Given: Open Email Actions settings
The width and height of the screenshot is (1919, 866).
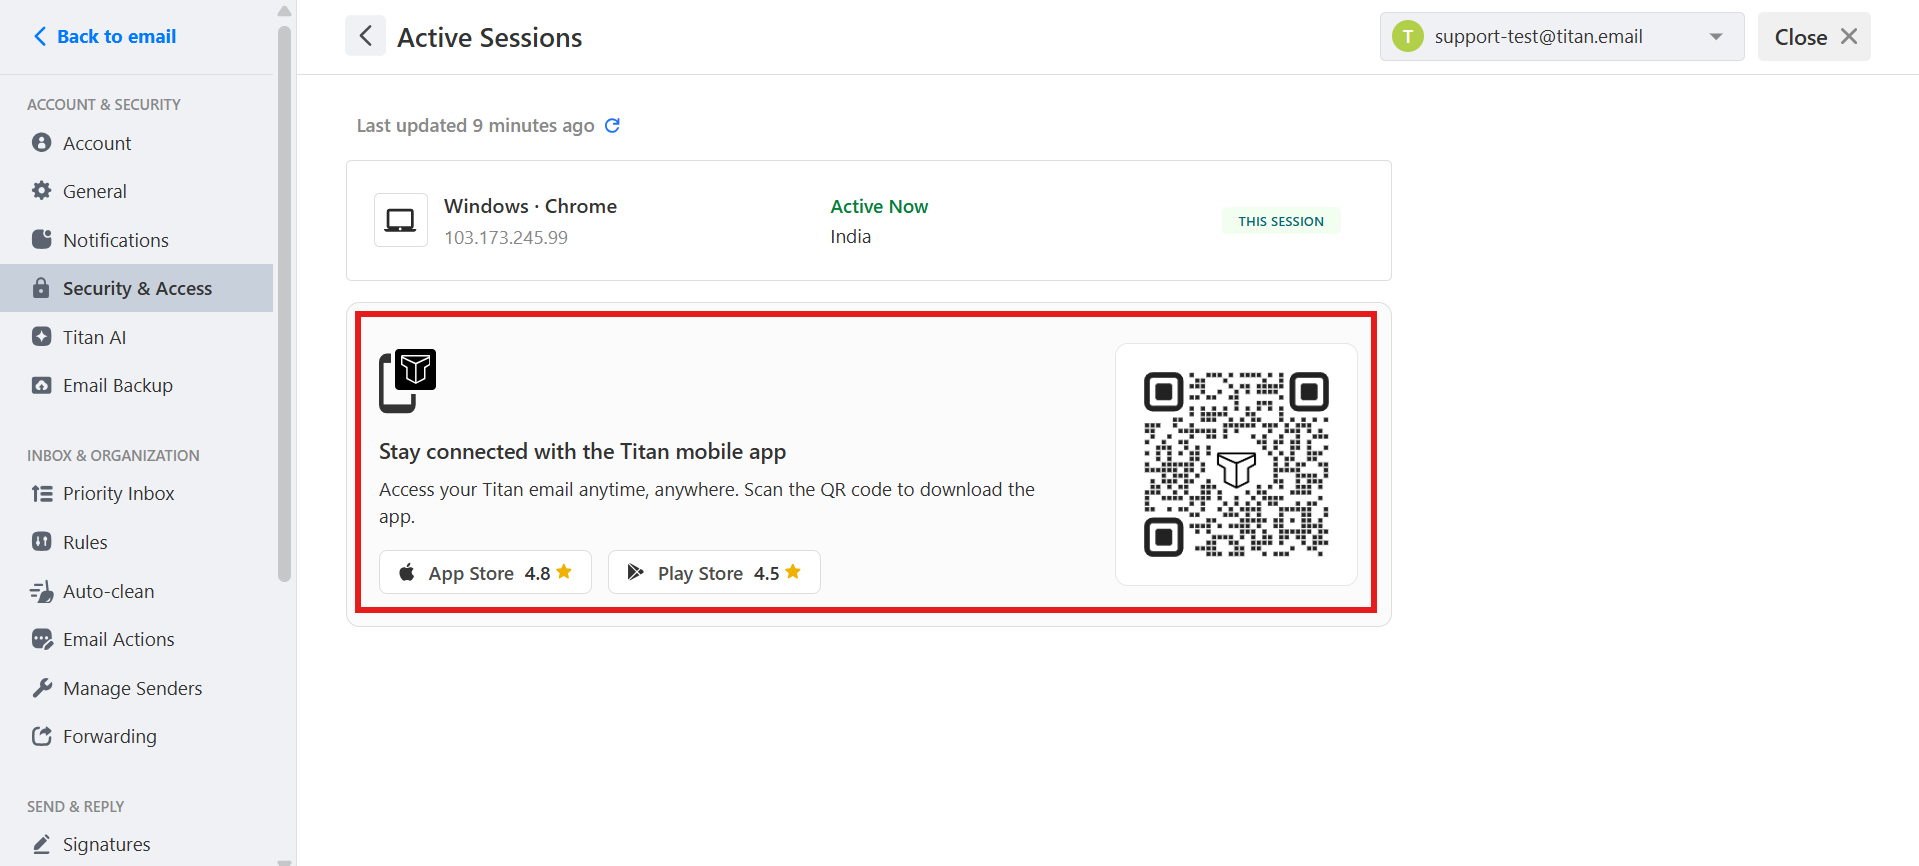Looking at the screenshot, I should (137, 639).
